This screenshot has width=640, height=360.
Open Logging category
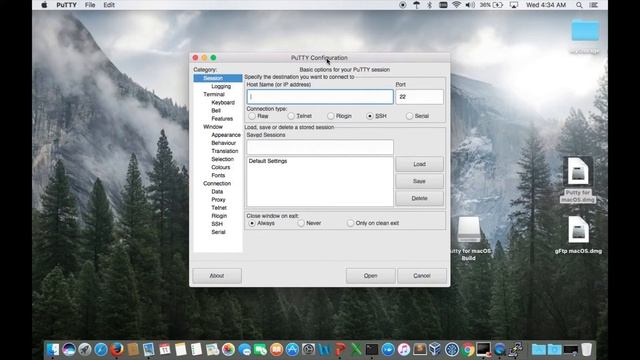tap(221, 86)
